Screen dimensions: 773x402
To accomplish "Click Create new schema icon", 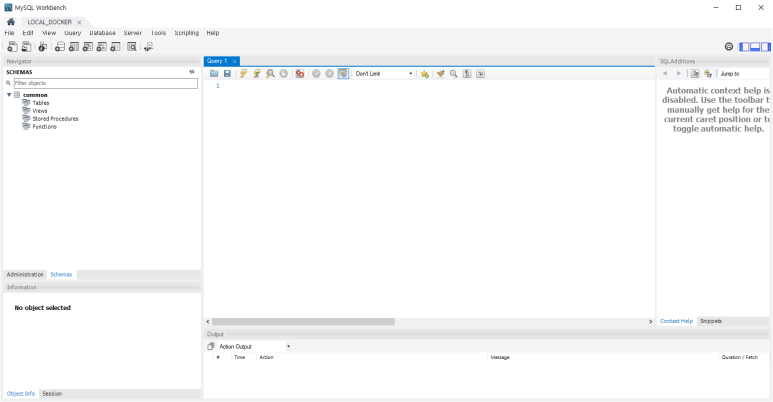I will (x=60, y=47).
